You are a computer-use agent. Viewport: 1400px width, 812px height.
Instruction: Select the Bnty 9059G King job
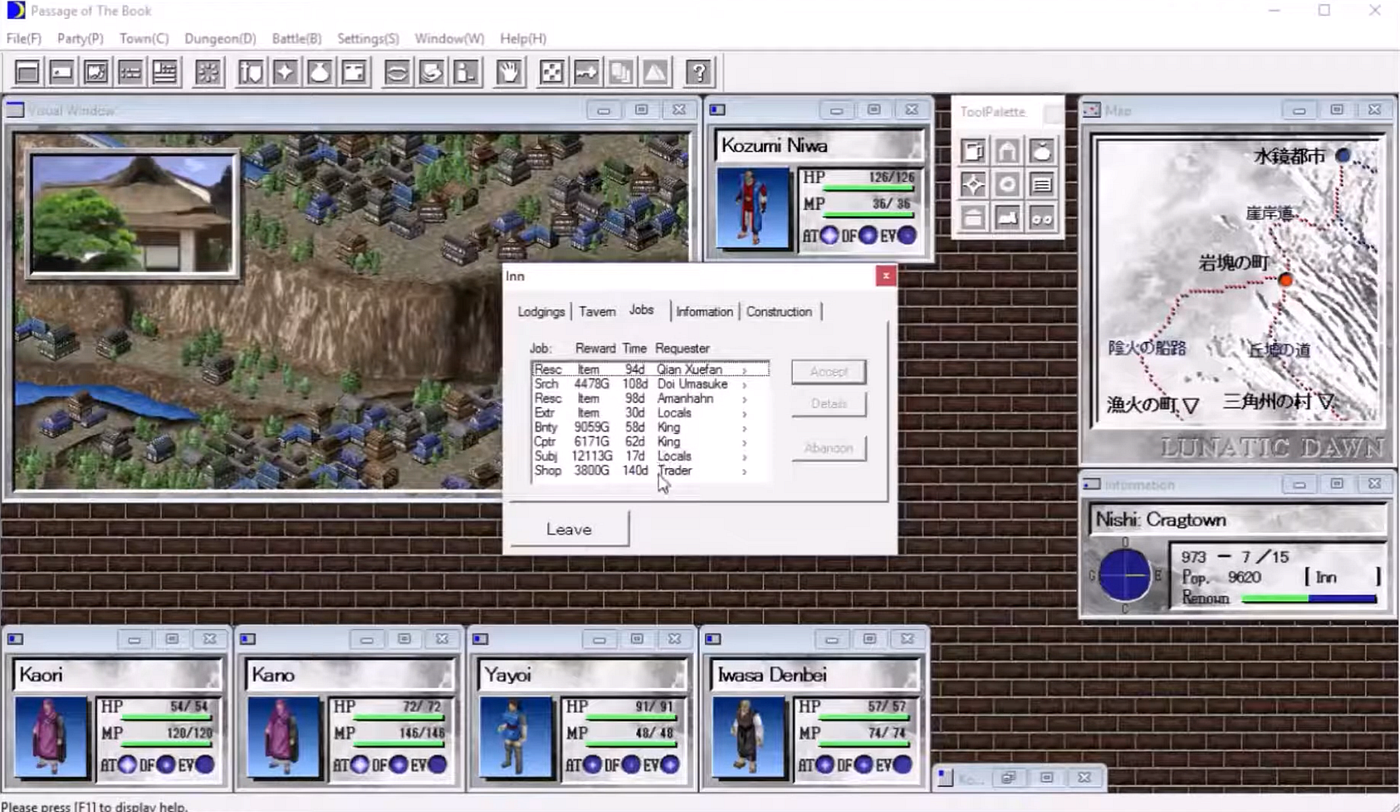click(x=650, y=427)
